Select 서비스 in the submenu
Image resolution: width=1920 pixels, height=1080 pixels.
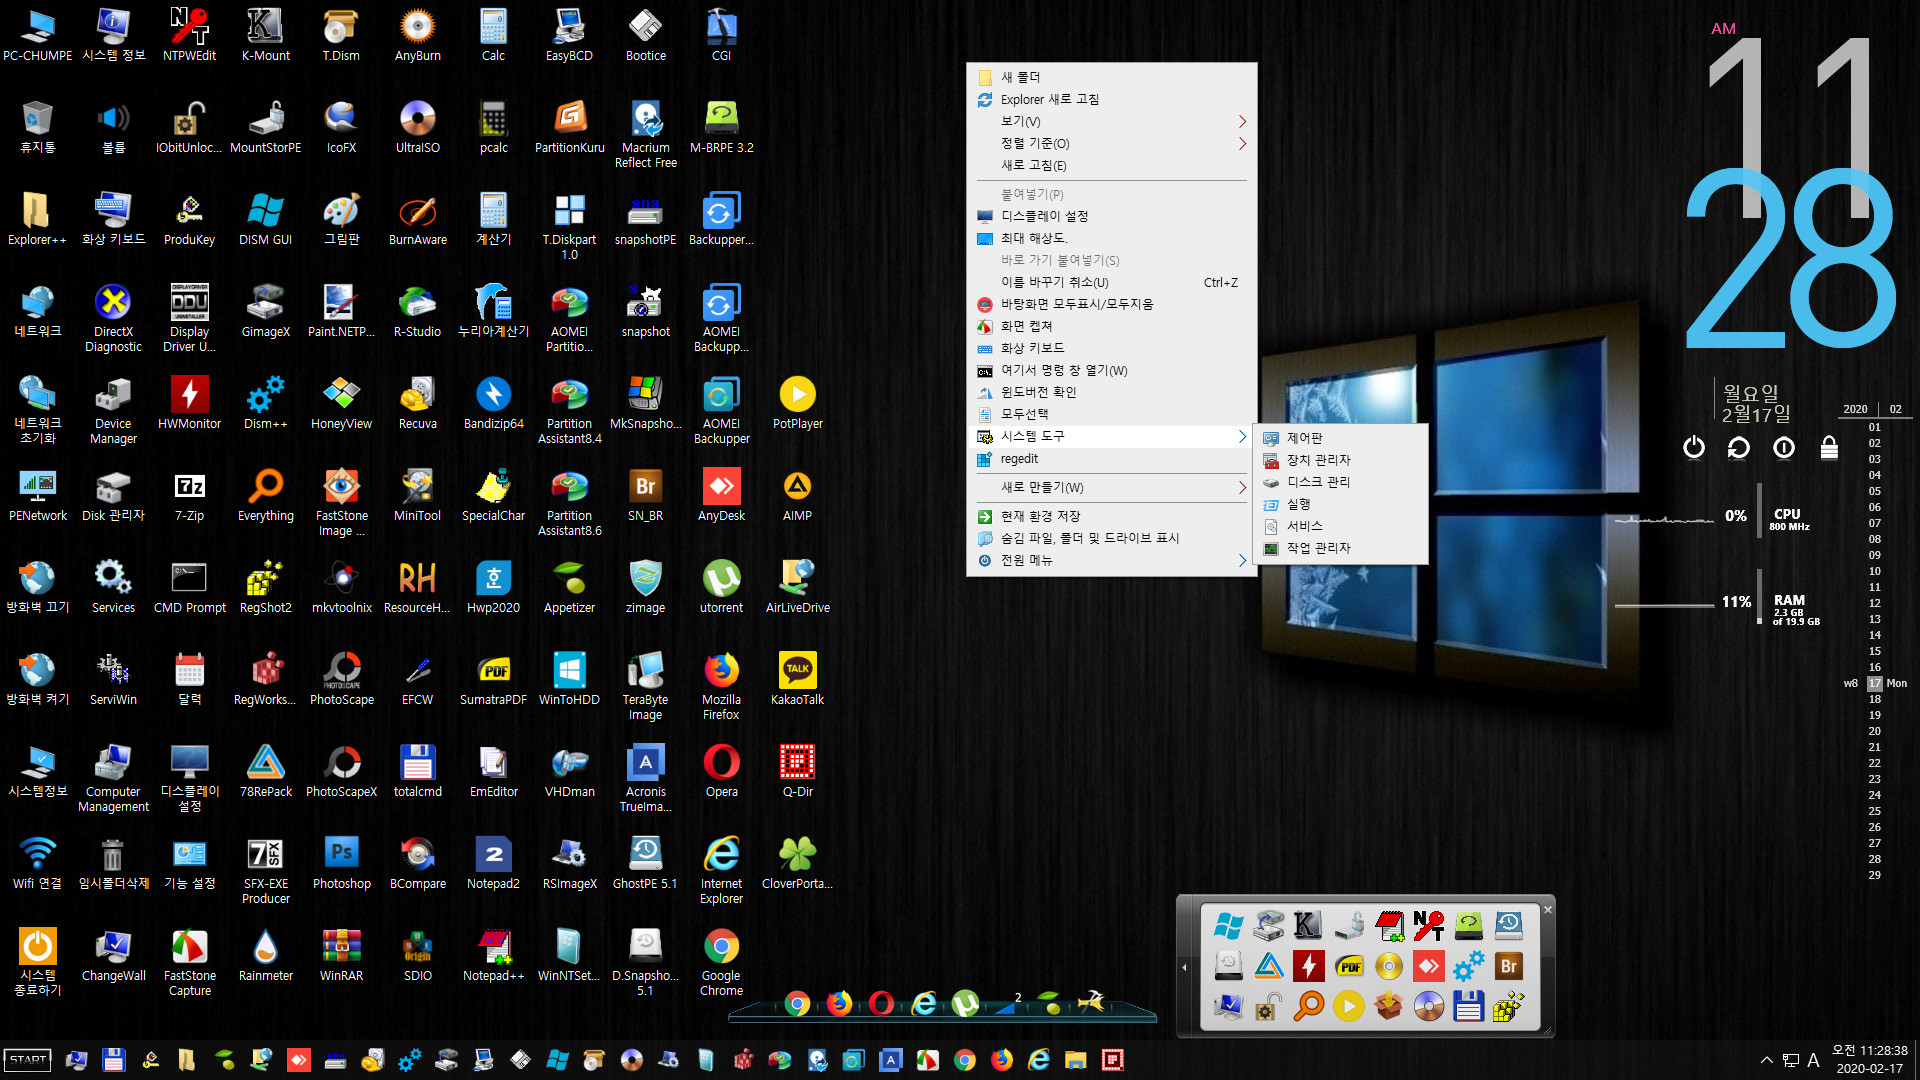click(x=1340, y=526)
